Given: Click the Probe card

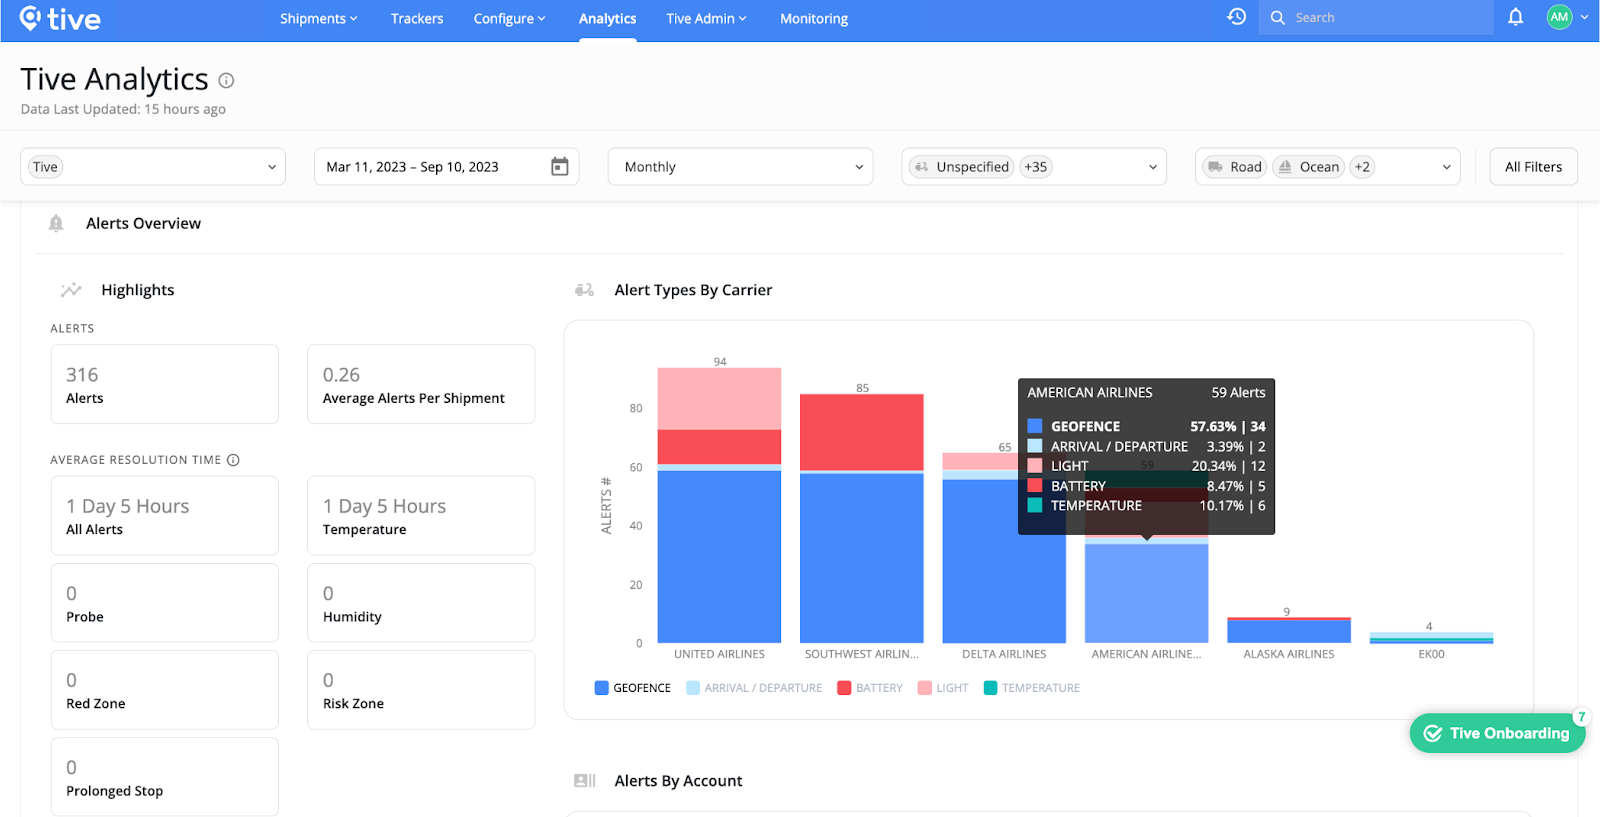Looking at the screenshot, I should 165,603.
